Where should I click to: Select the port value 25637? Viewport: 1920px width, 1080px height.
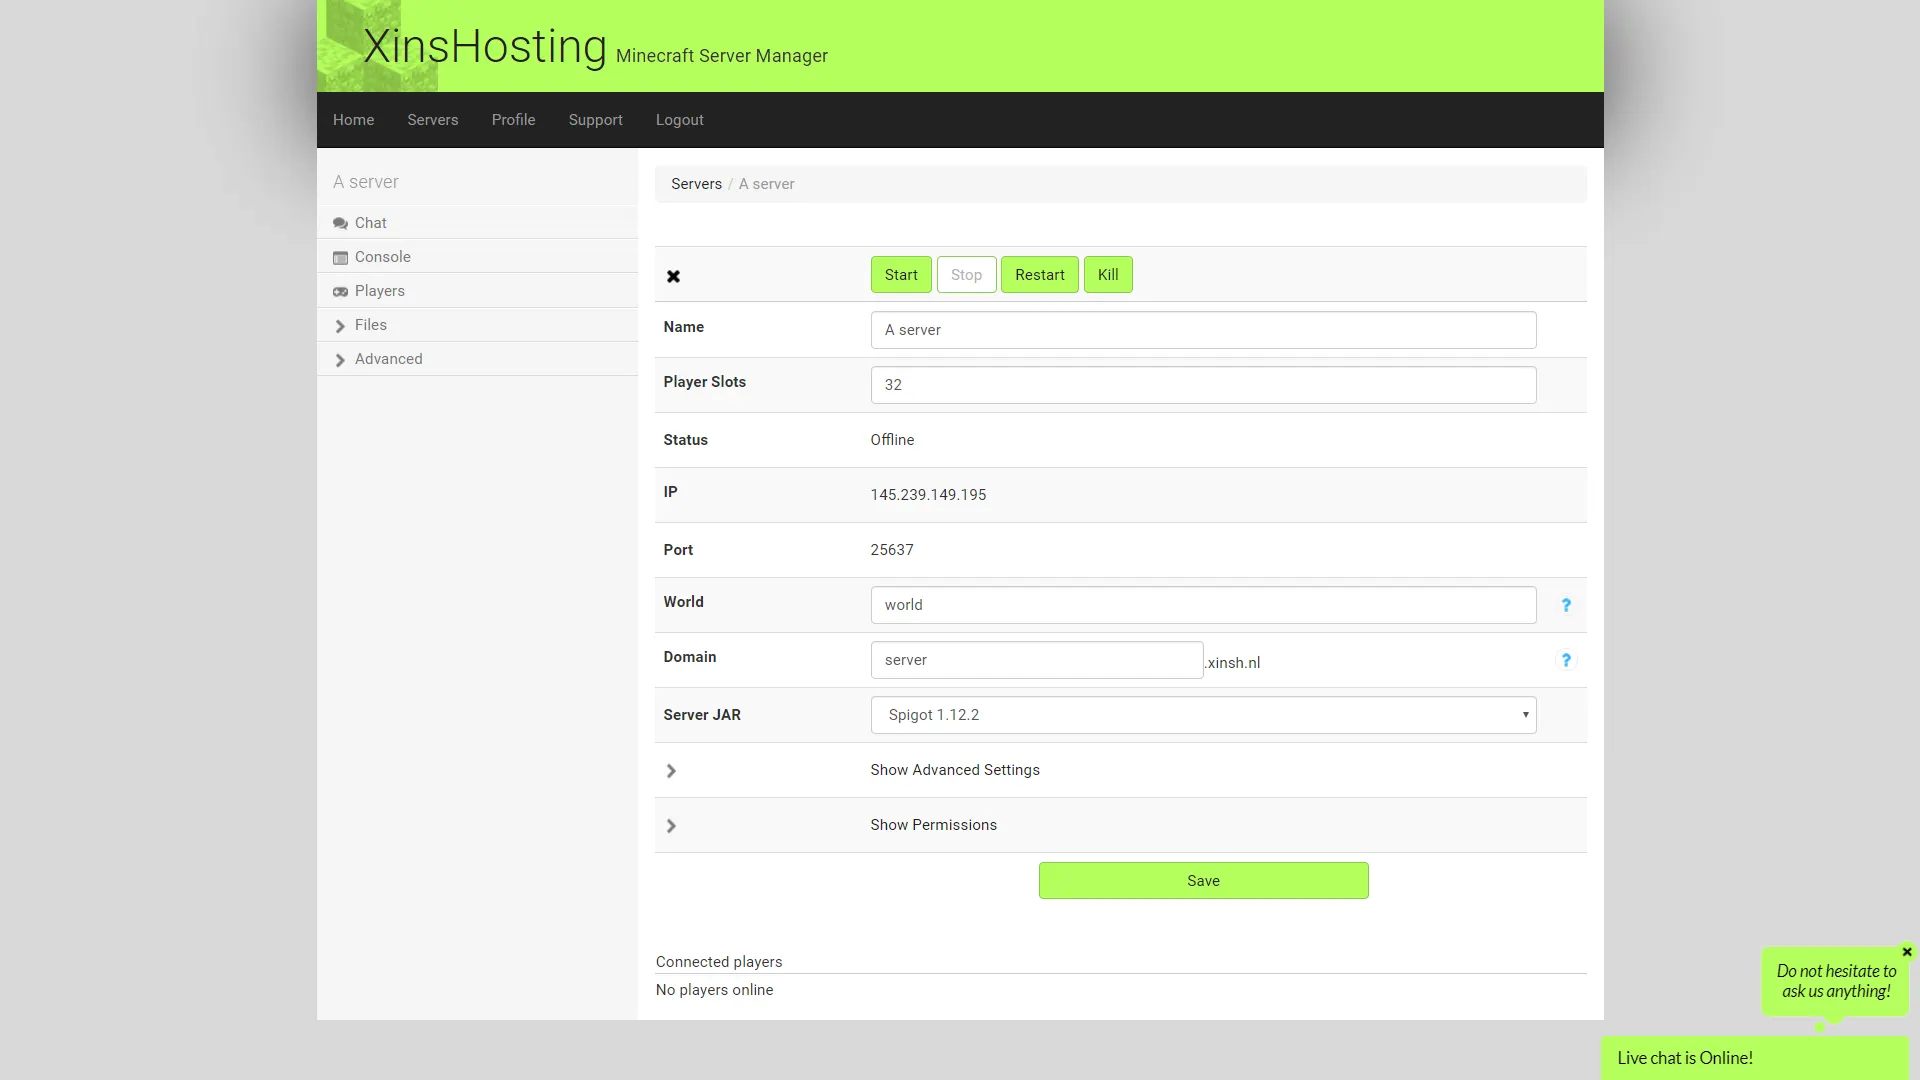coord(892,550)
